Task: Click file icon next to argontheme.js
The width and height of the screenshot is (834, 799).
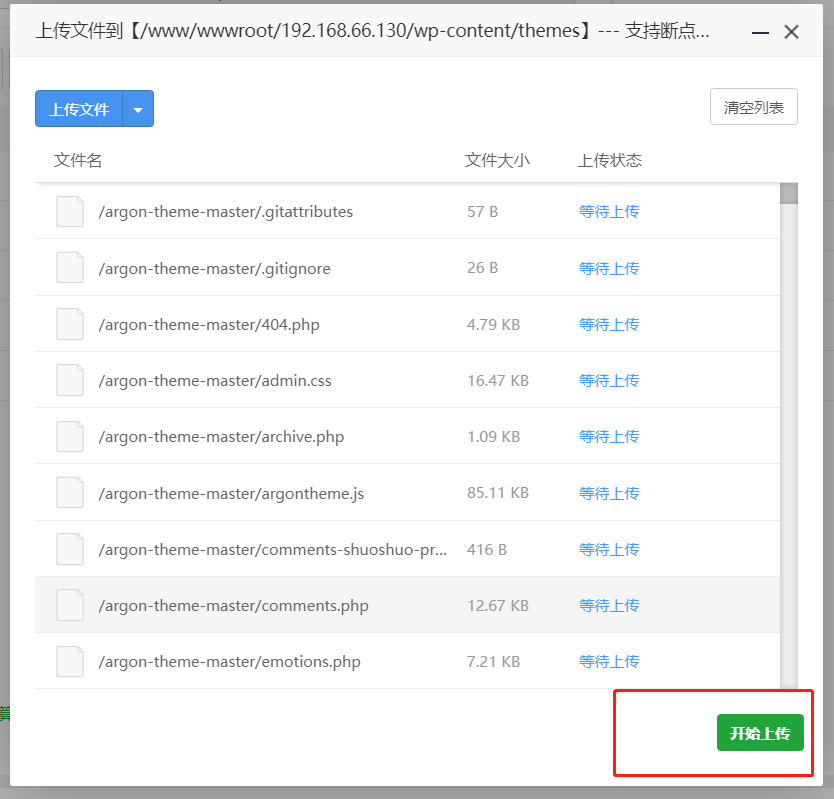Action: (70, 493)
